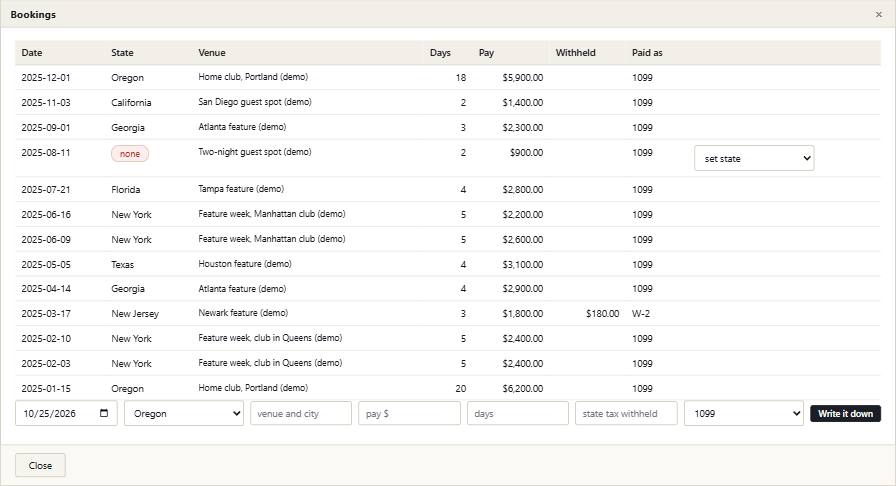Click 'San Diego guest spot (demo)' venue
The width and height of the screenshot is (896, 486).
[x=255, y=102]
